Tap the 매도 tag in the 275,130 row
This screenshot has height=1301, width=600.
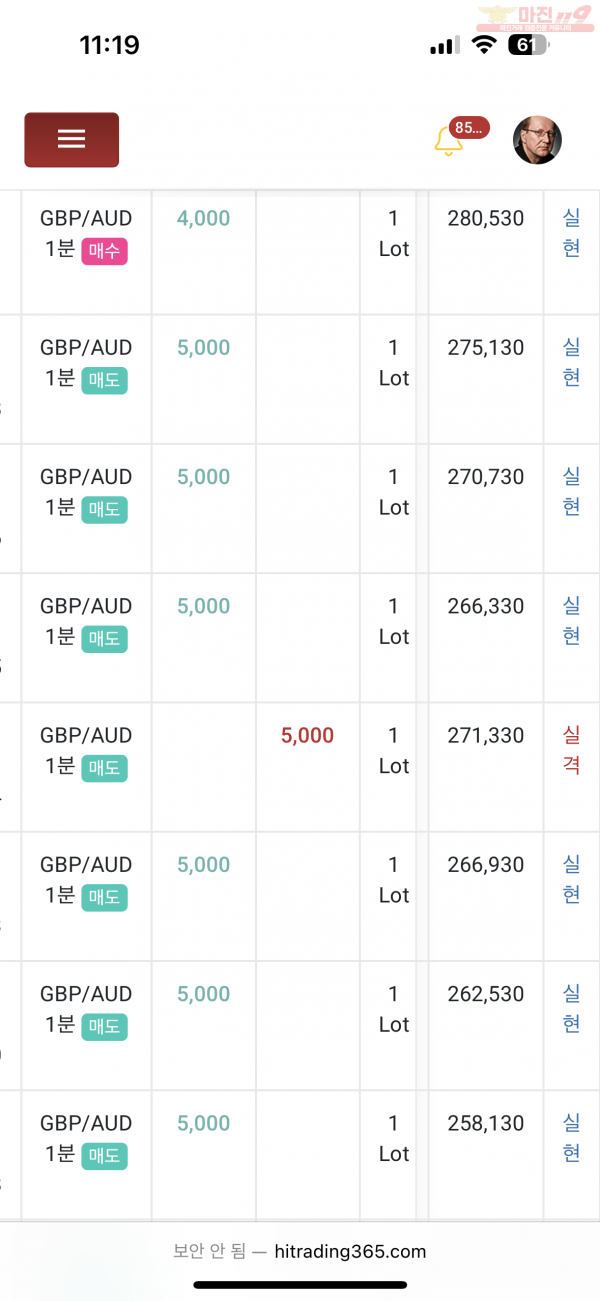[x=105, y=381]
